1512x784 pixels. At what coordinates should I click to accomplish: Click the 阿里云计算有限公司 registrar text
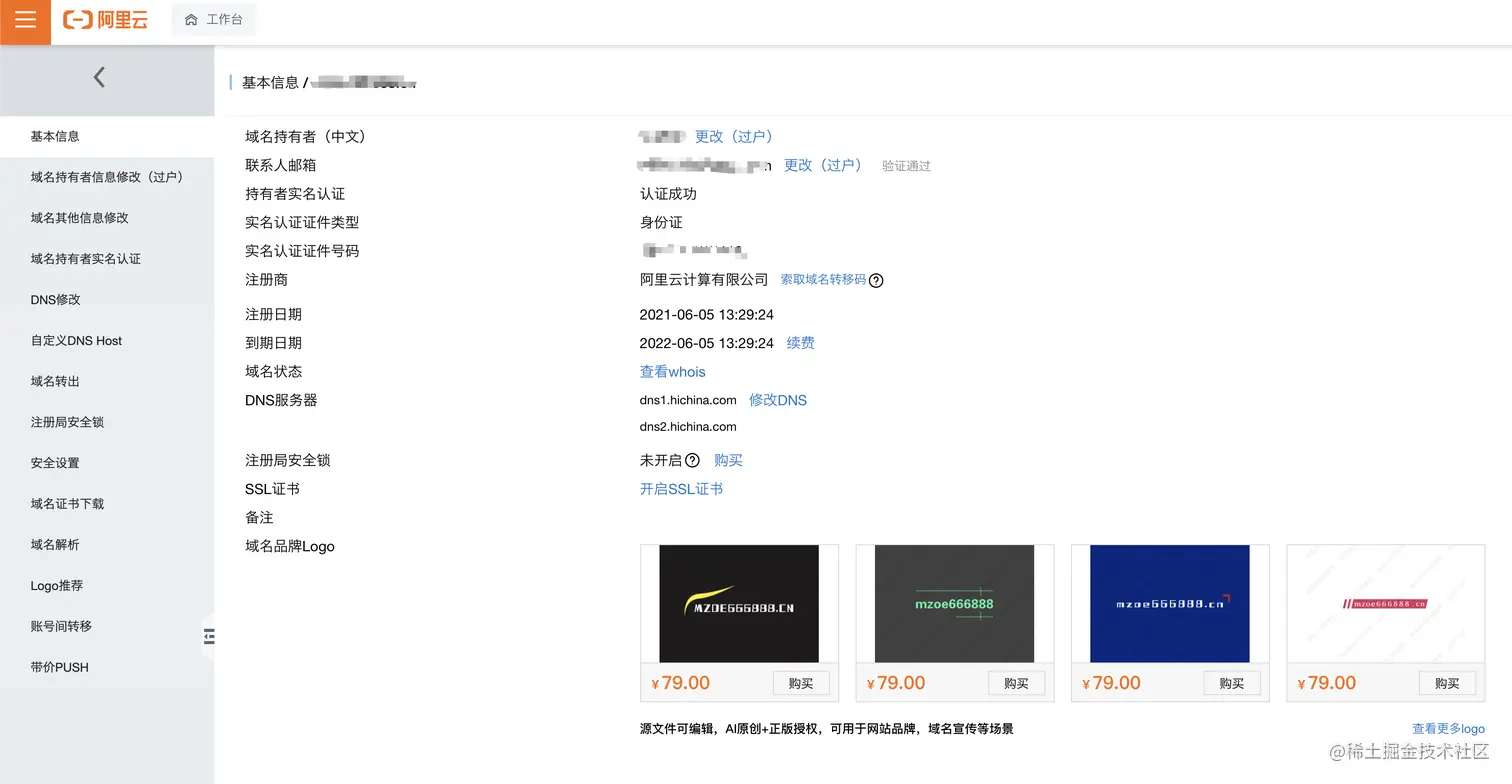click(x=704, y=280)
